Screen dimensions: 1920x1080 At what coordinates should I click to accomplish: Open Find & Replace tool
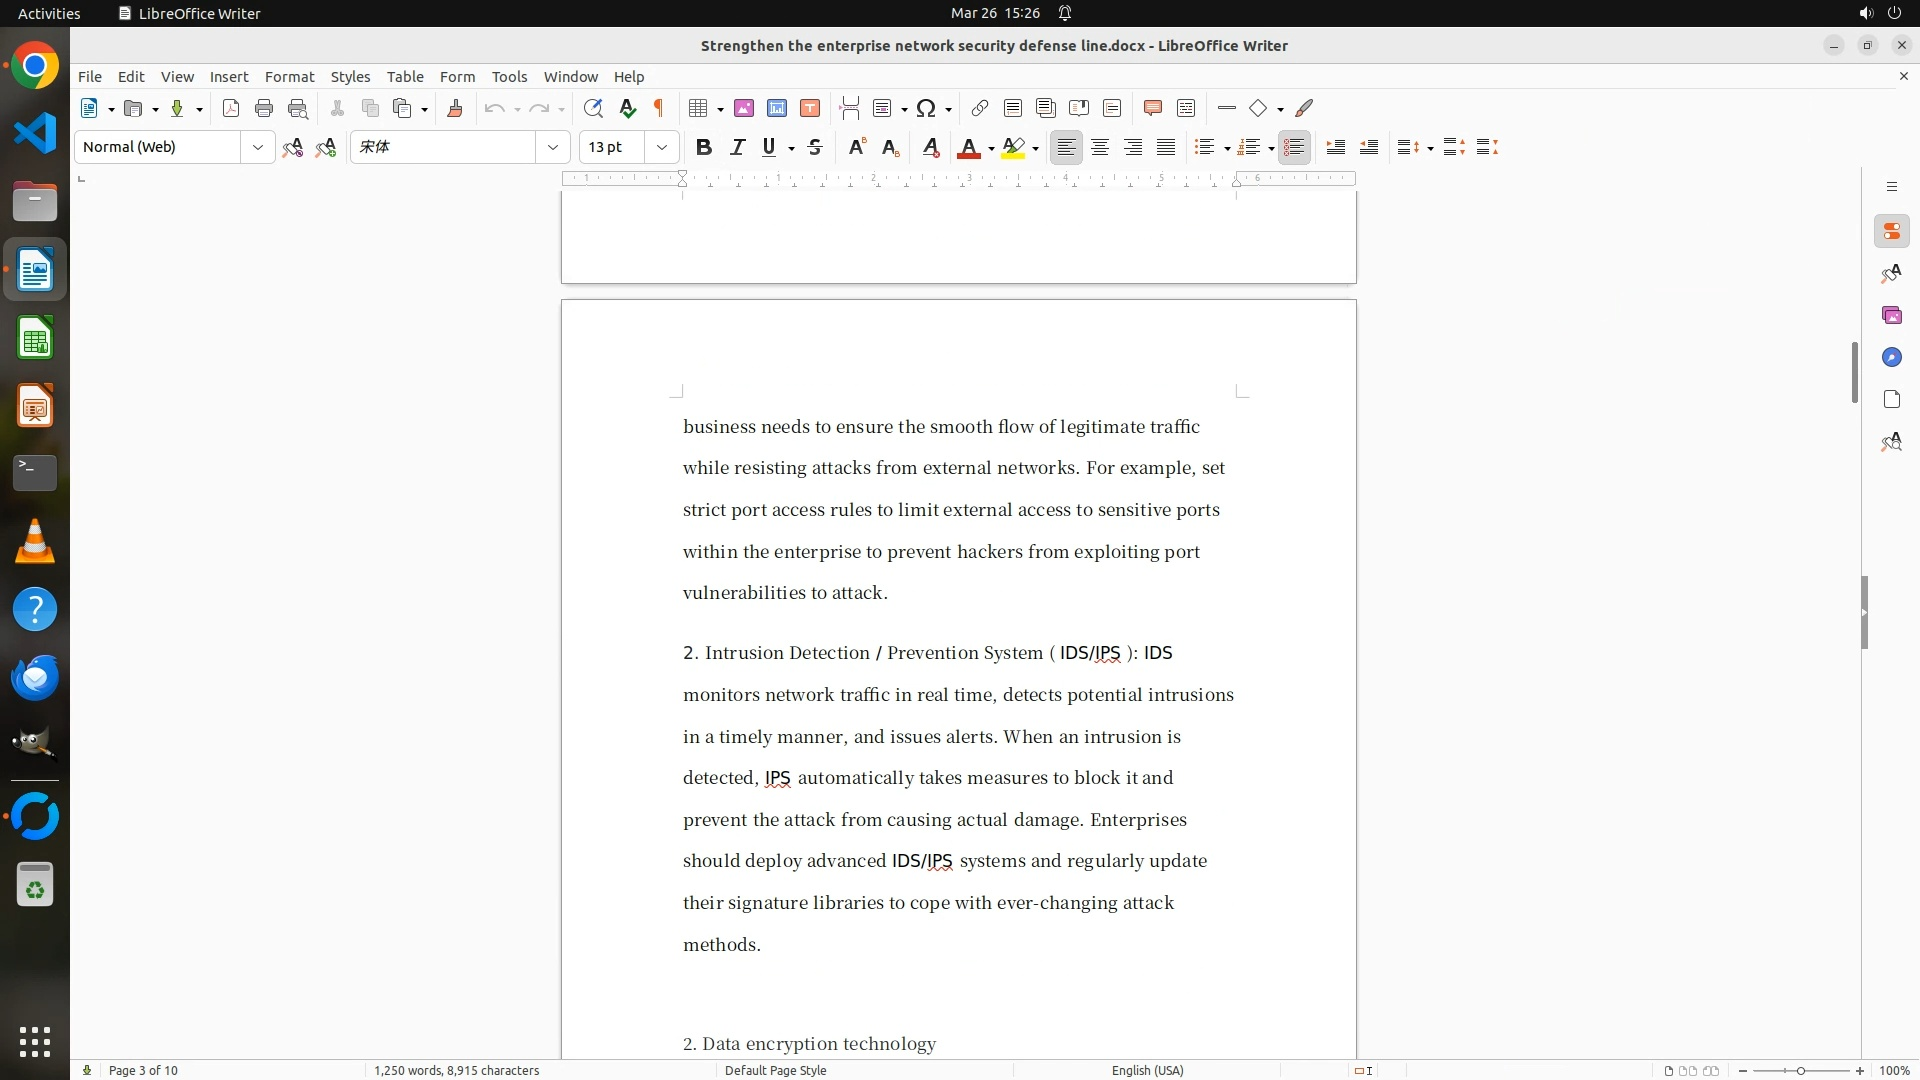click(593, 108)
